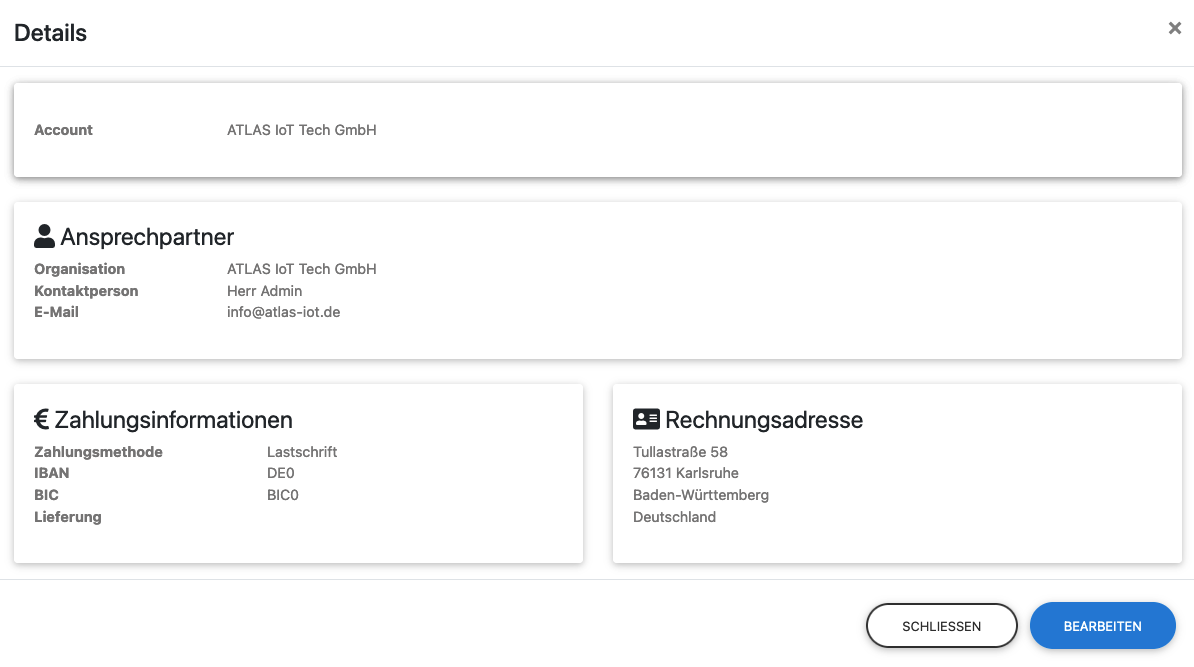The image size is (1194, 667).
Task: Click the euro icon beside Zahlungsinformationen
Action: [42, 419]
